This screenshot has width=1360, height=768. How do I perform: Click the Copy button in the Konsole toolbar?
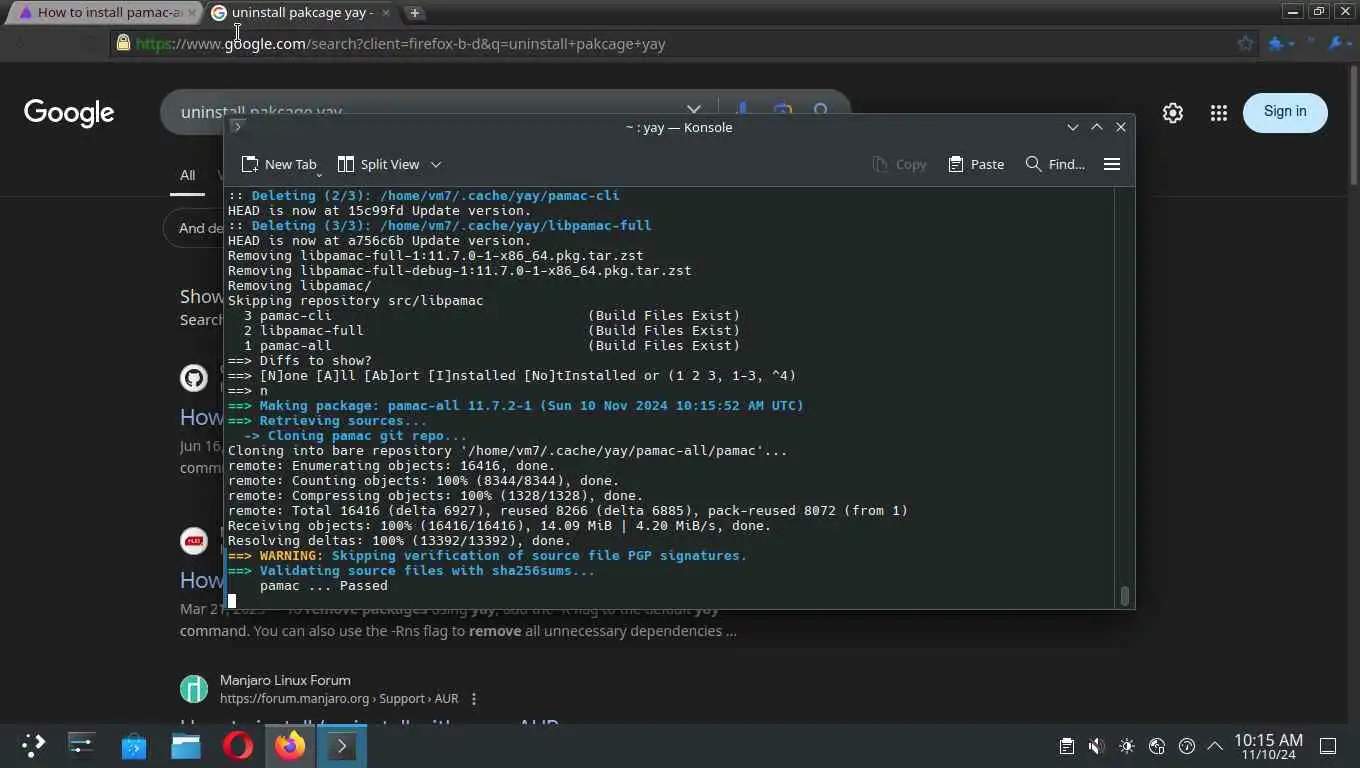tap(899, 164)
